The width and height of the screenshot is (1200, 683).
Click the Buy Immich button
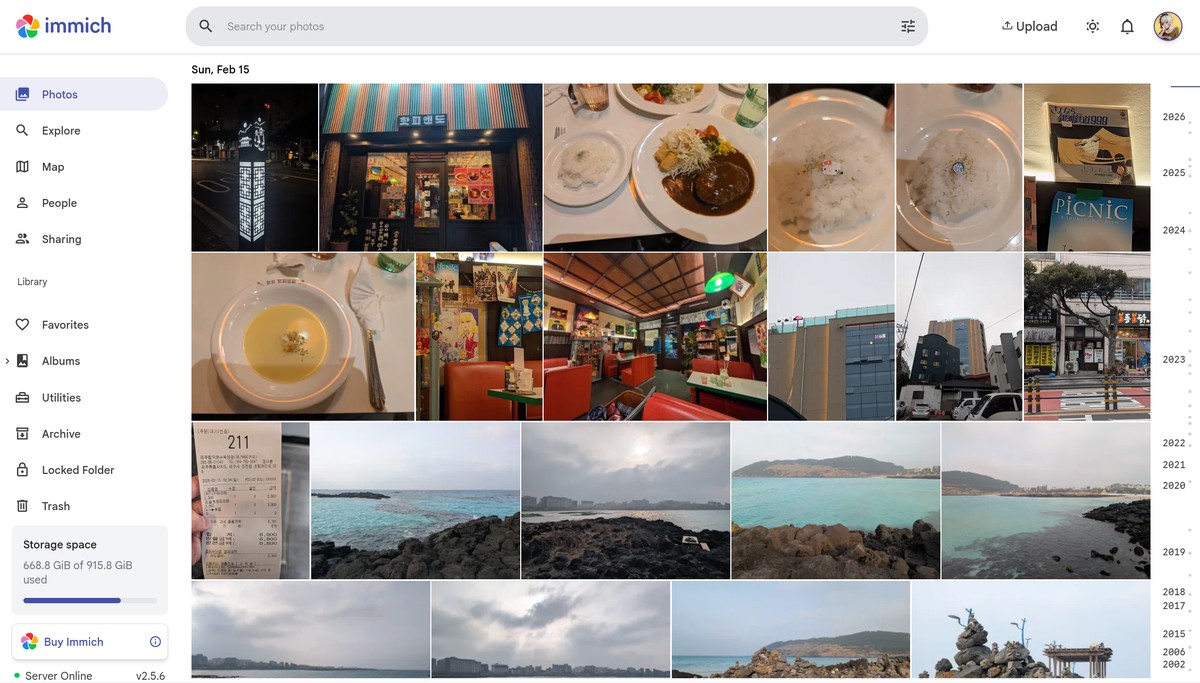click(x=73, y=642)
